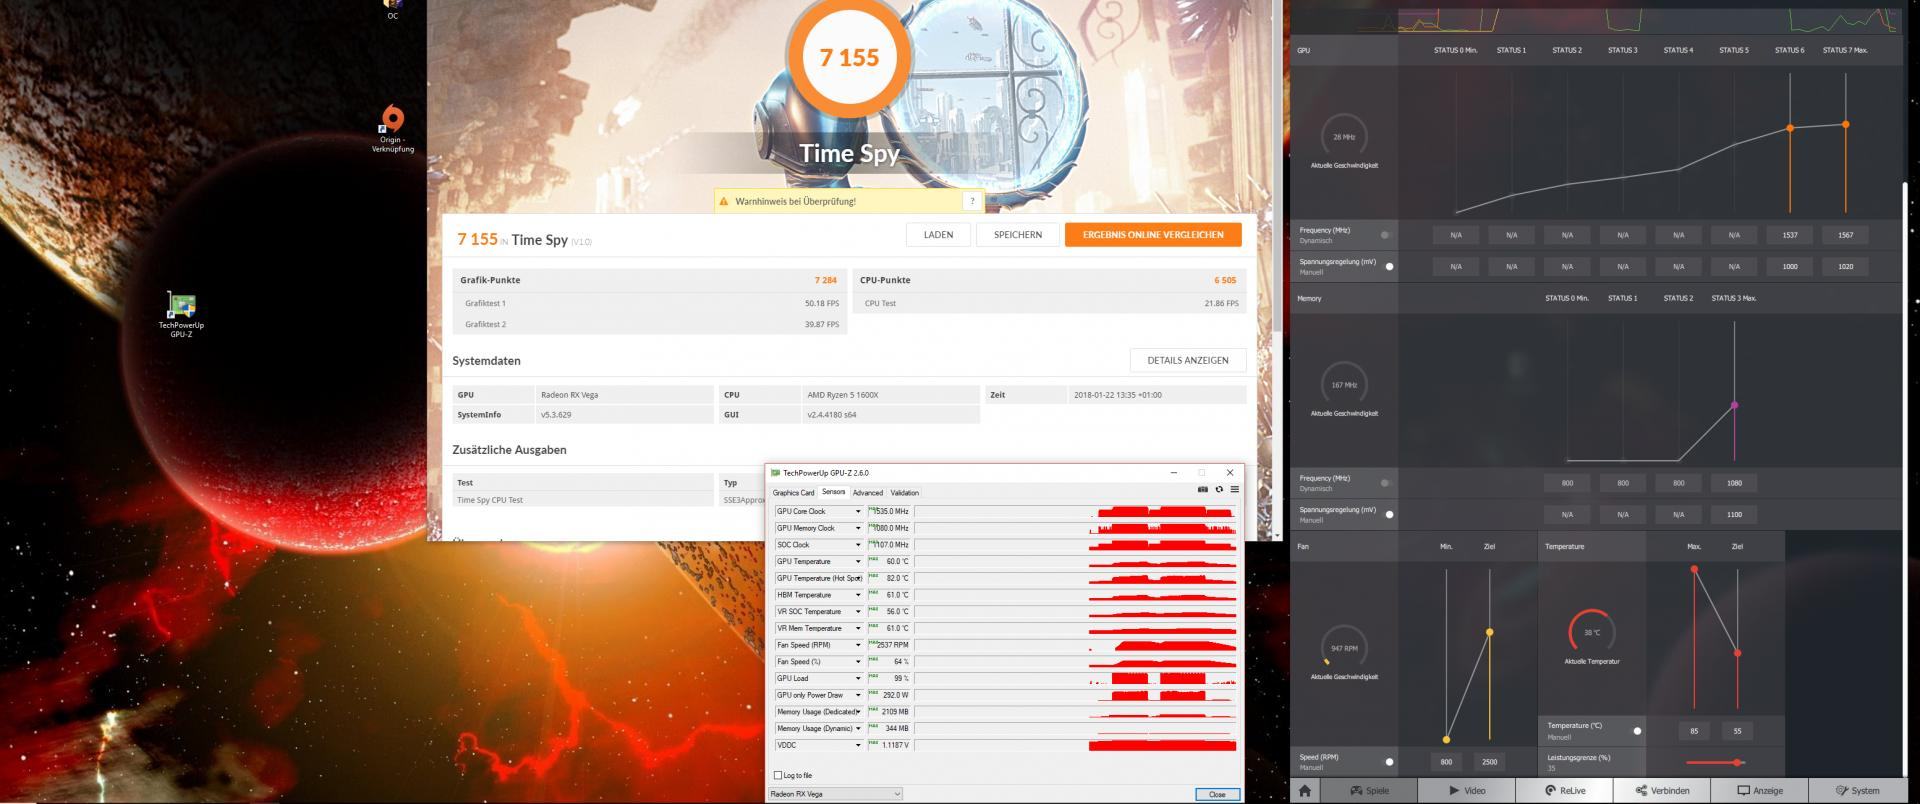The image size is (1920, 804).
Task: Open the Verbinden tab in Radeon Settings
Action: point(1662,790)
